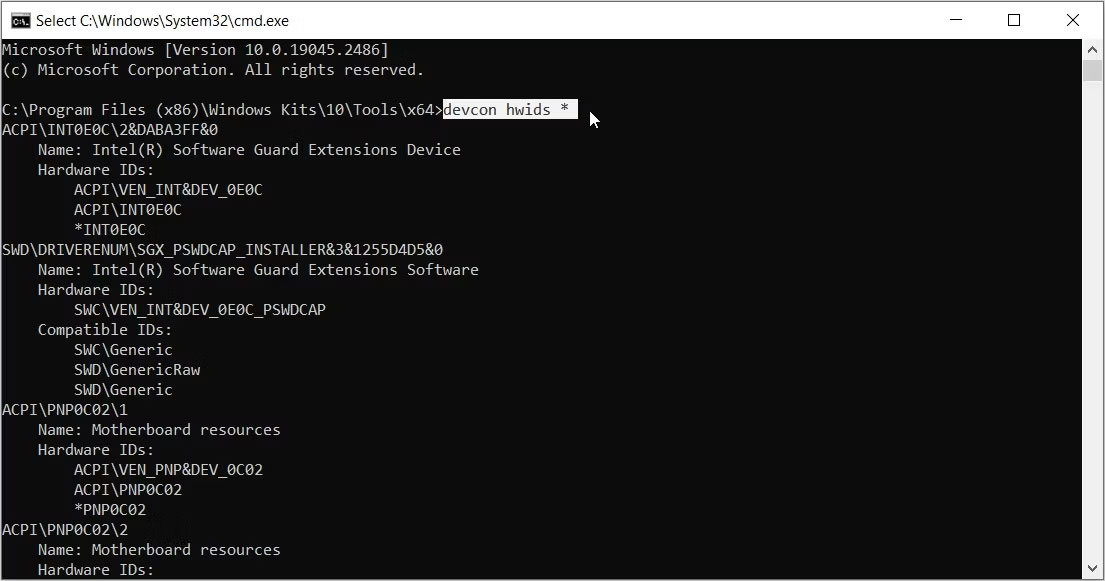1105x581 pixels.
Task: Click the Windows Kits x64 path prompt
Action: click(220, 109)
